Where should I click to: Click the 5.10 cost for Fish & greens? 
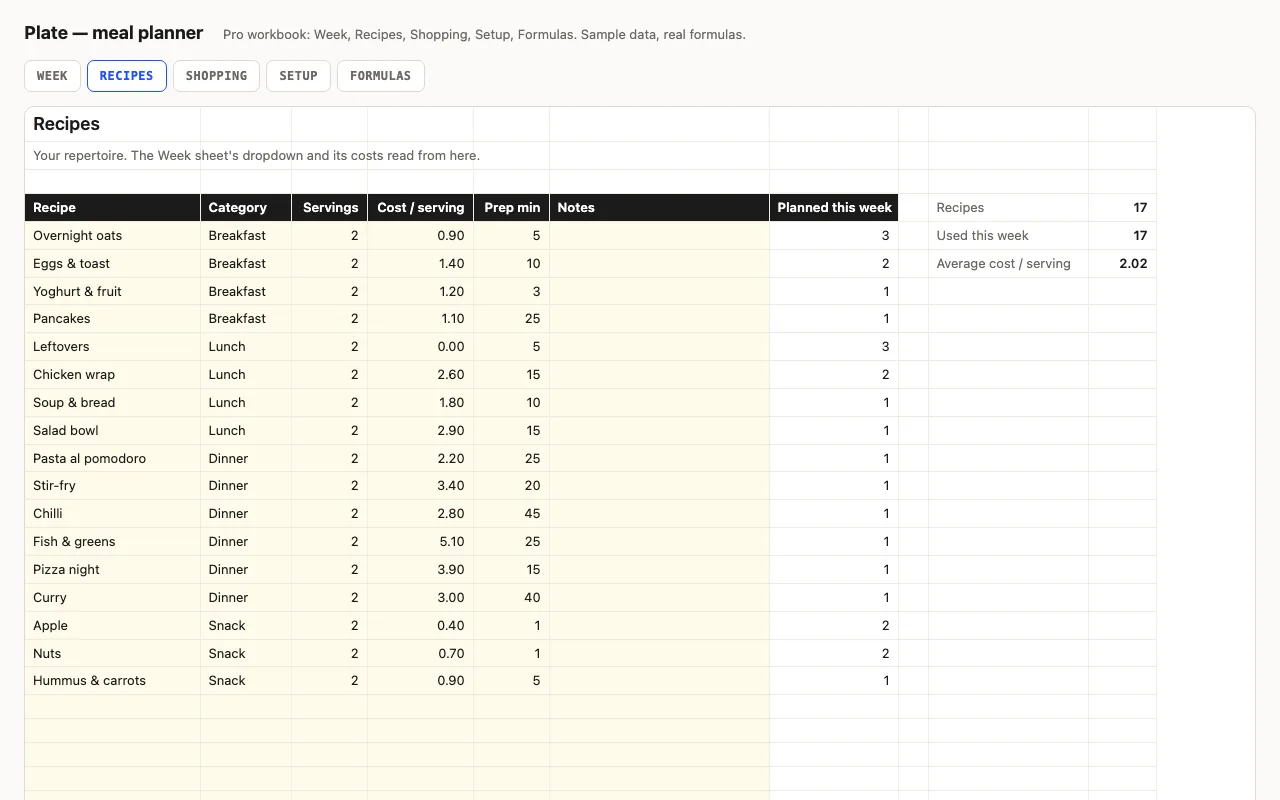pyautogui.click(x=421, y=542)
